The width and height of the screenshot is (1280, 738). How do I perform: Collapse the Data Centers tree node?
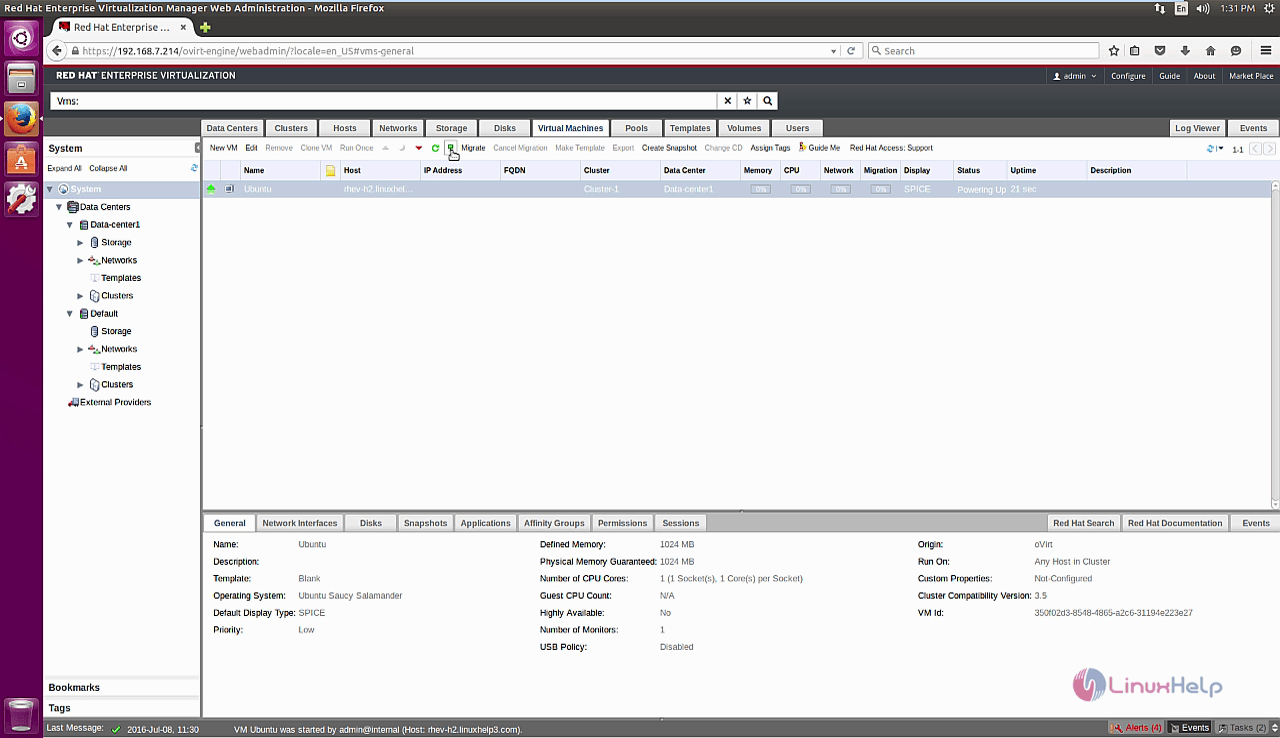point(59,207)
